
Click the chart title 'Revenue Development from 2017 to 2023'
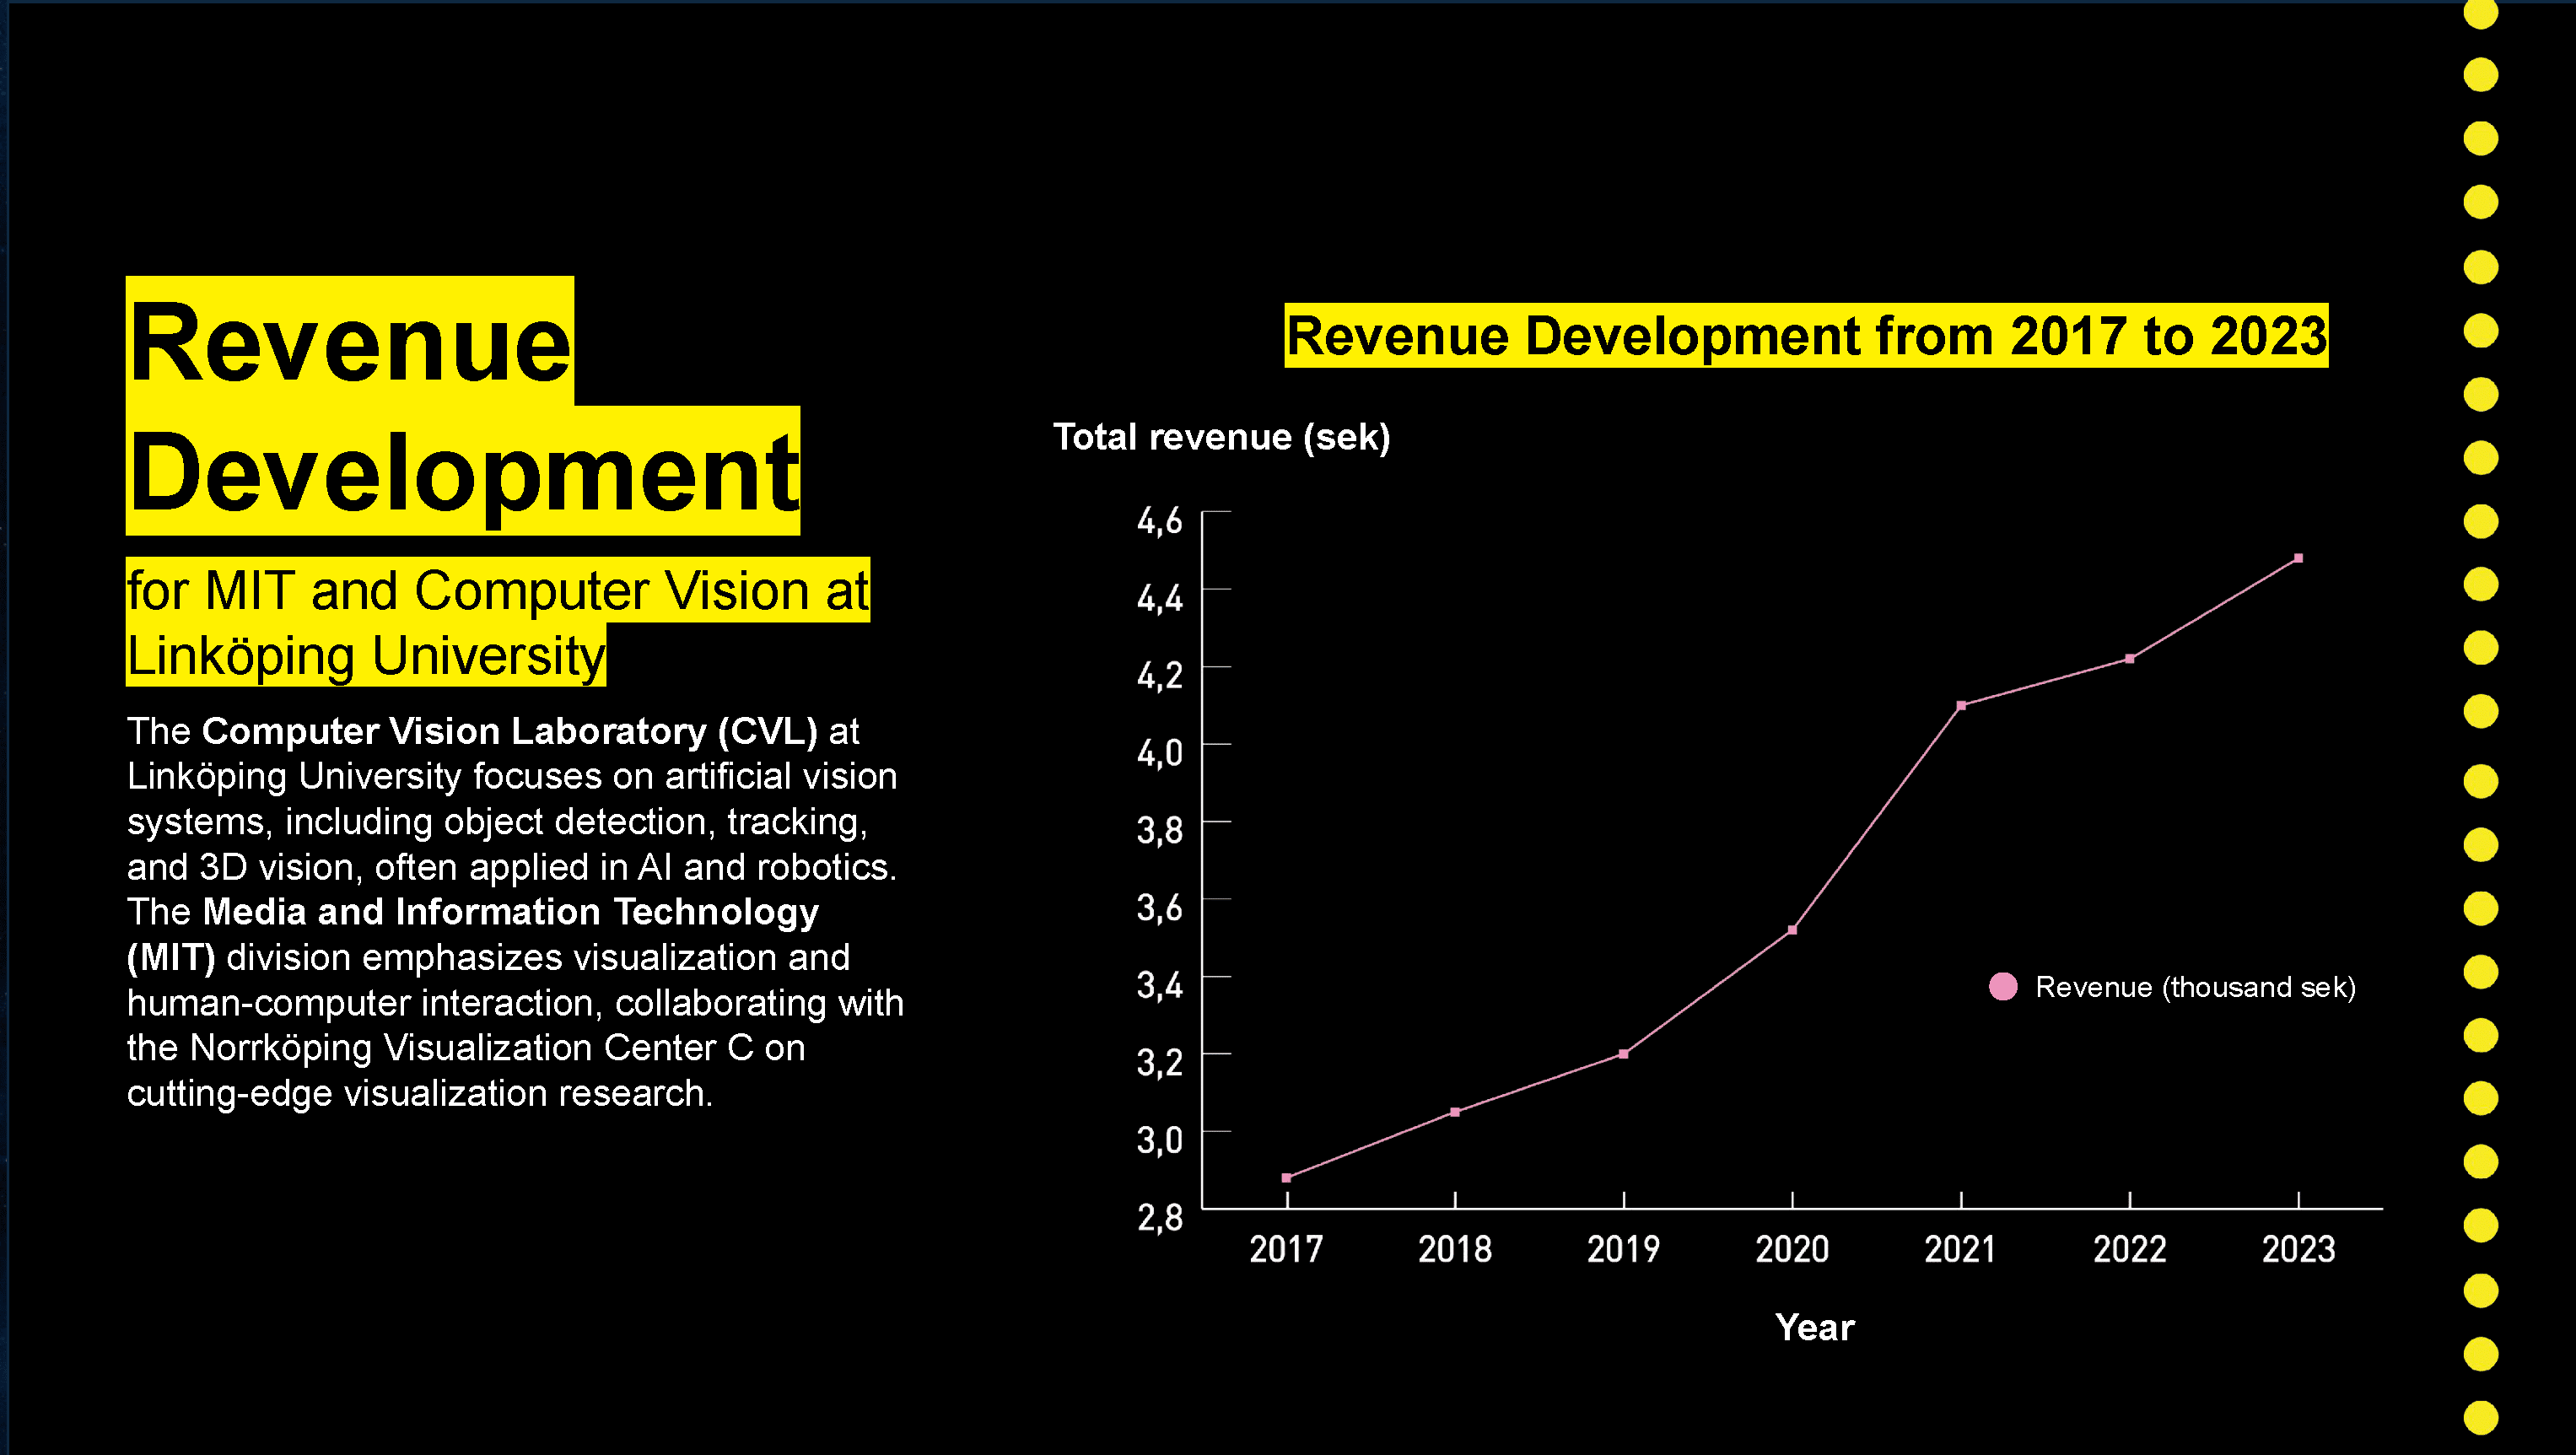click(x=1806, y=336)
